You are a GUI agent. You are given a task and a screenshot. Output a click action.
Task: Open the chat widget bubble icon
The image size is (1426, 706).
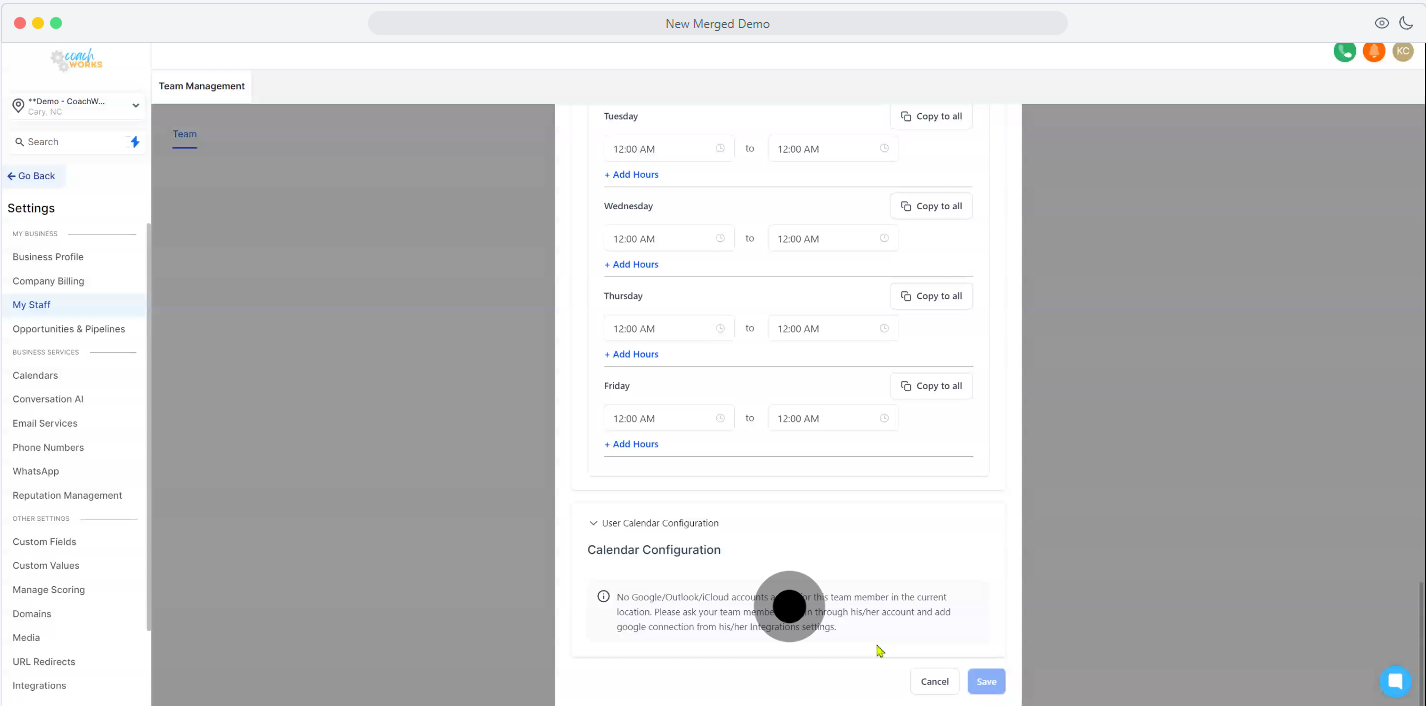[1394, 681]
